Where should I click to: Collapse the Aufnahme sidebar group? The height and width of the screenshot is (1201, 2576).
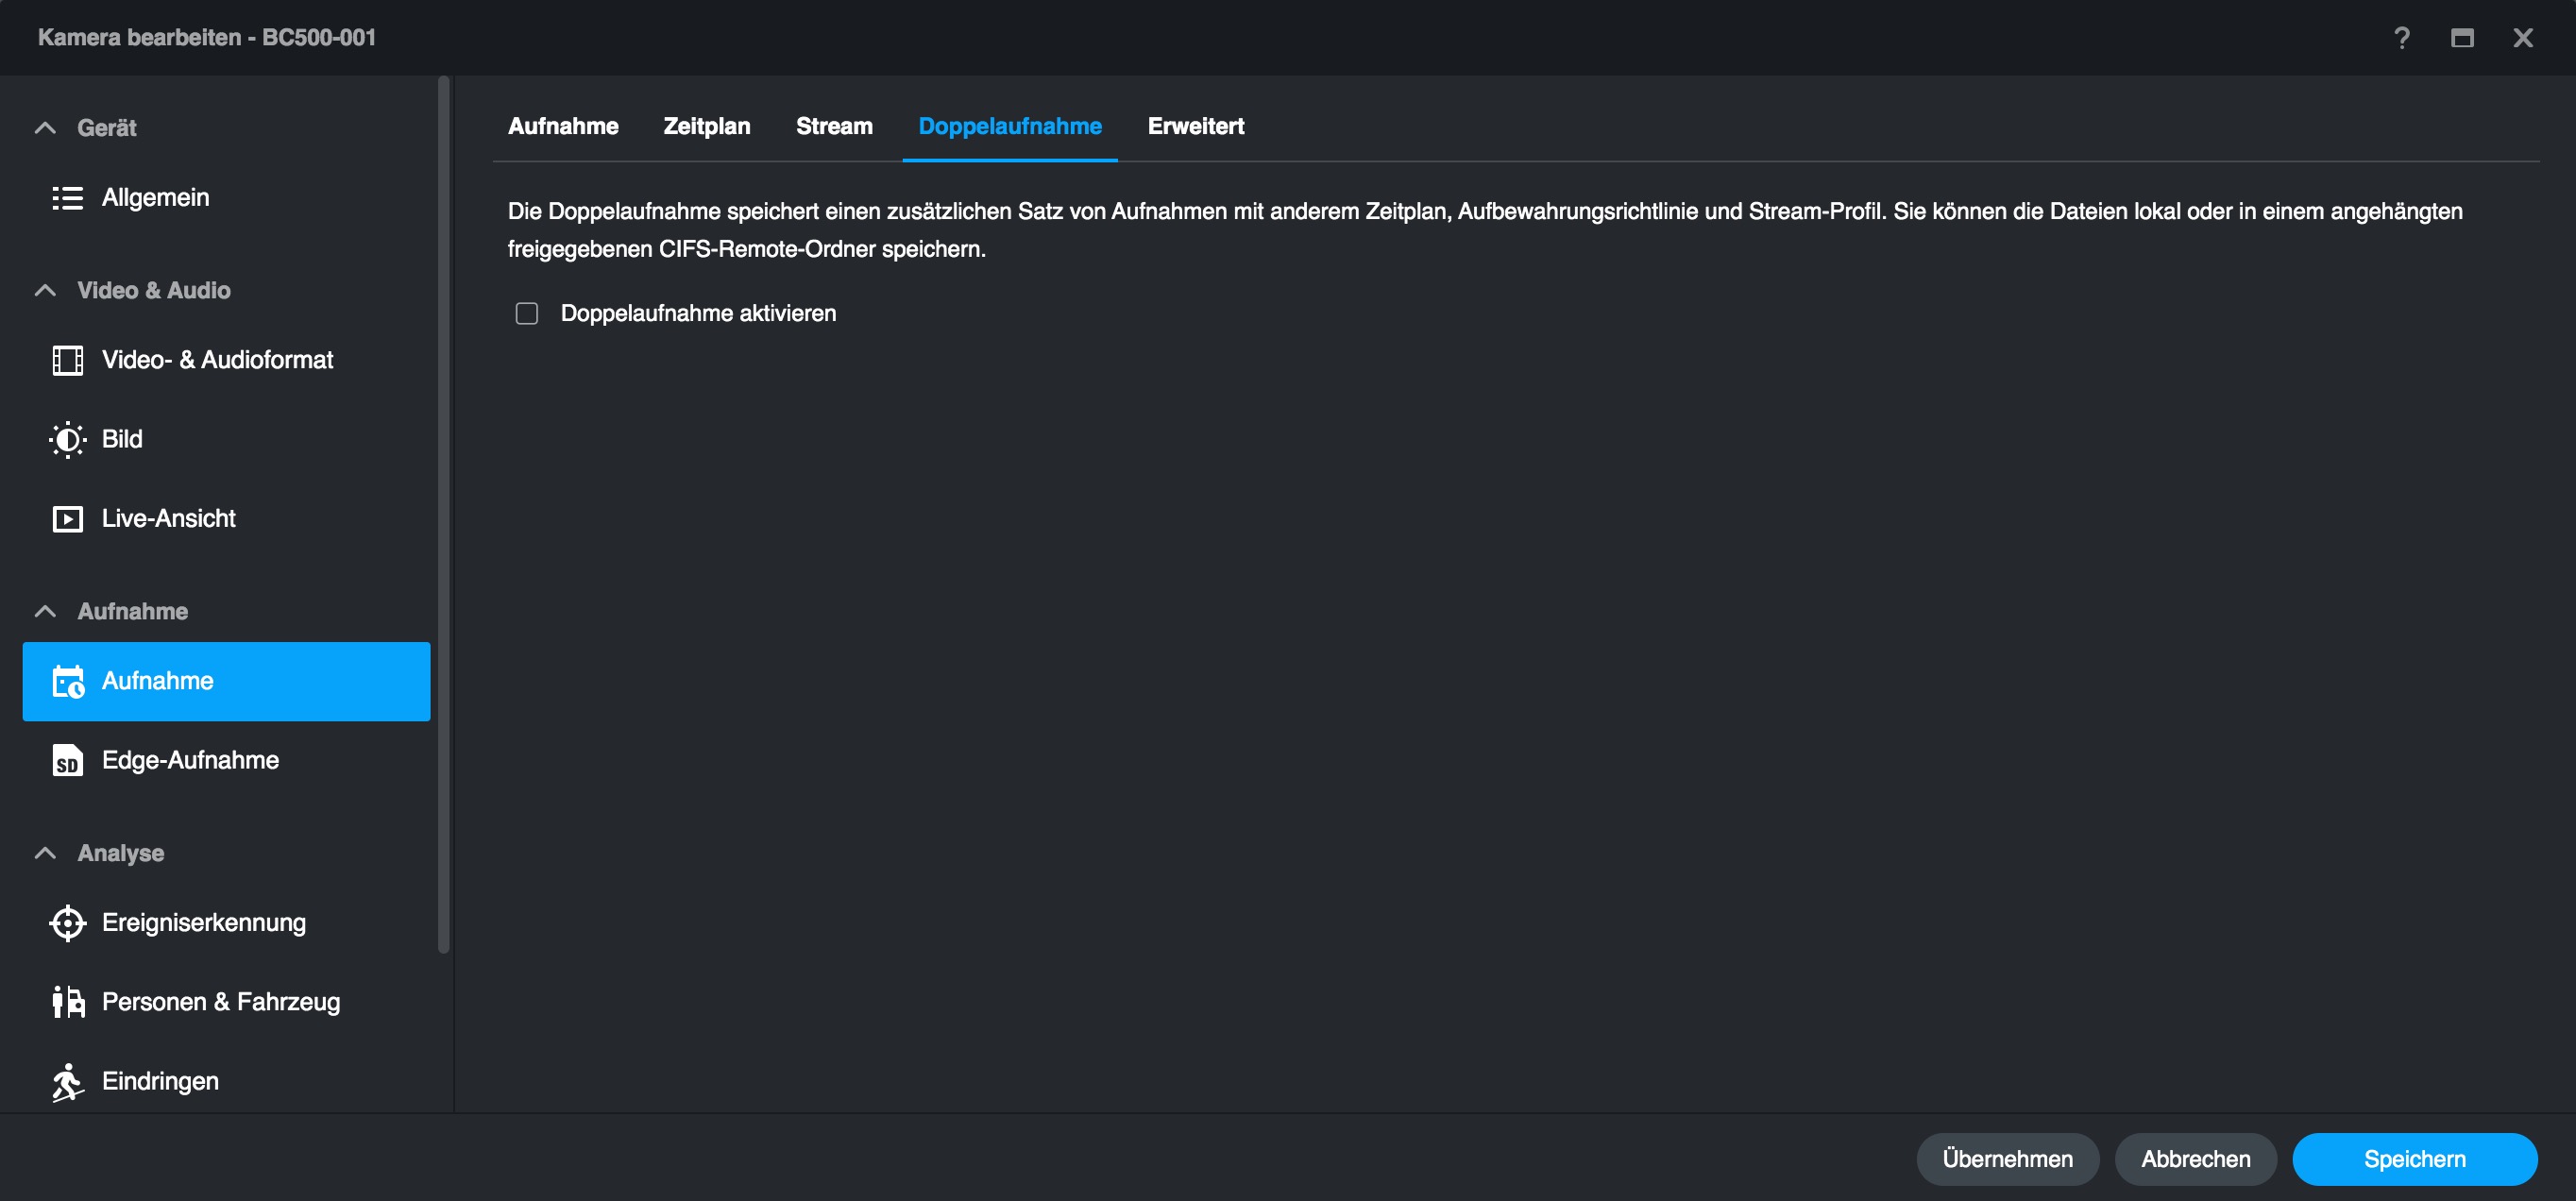[45, 611]
